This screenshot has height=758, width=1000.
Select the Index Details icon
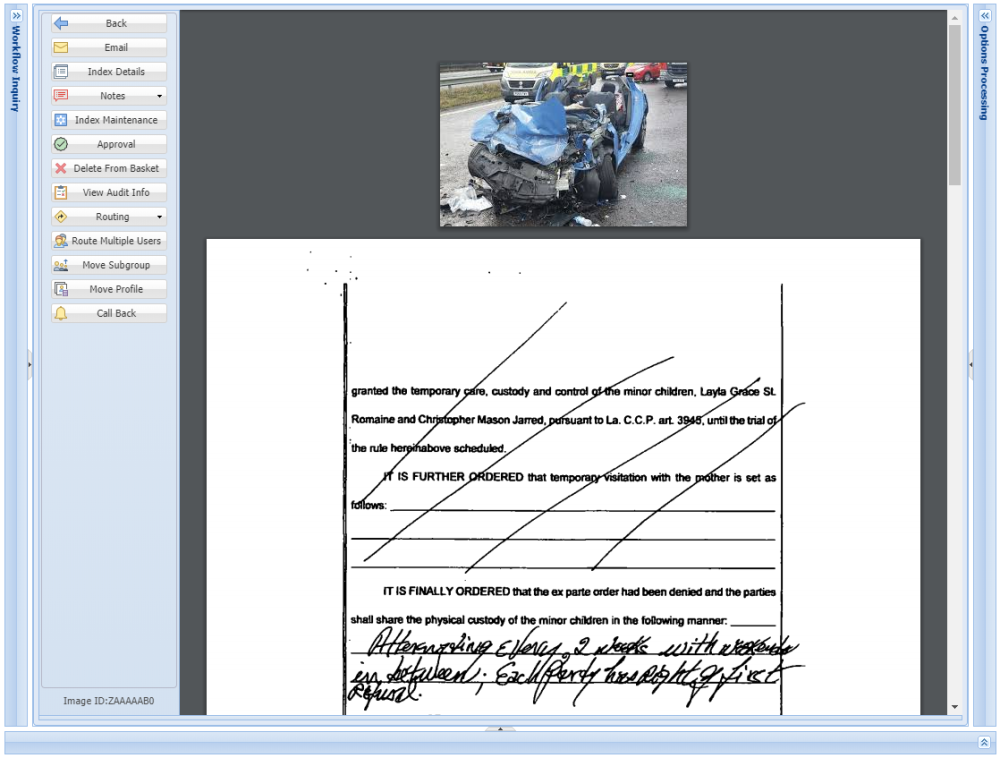tap(61, 71)
